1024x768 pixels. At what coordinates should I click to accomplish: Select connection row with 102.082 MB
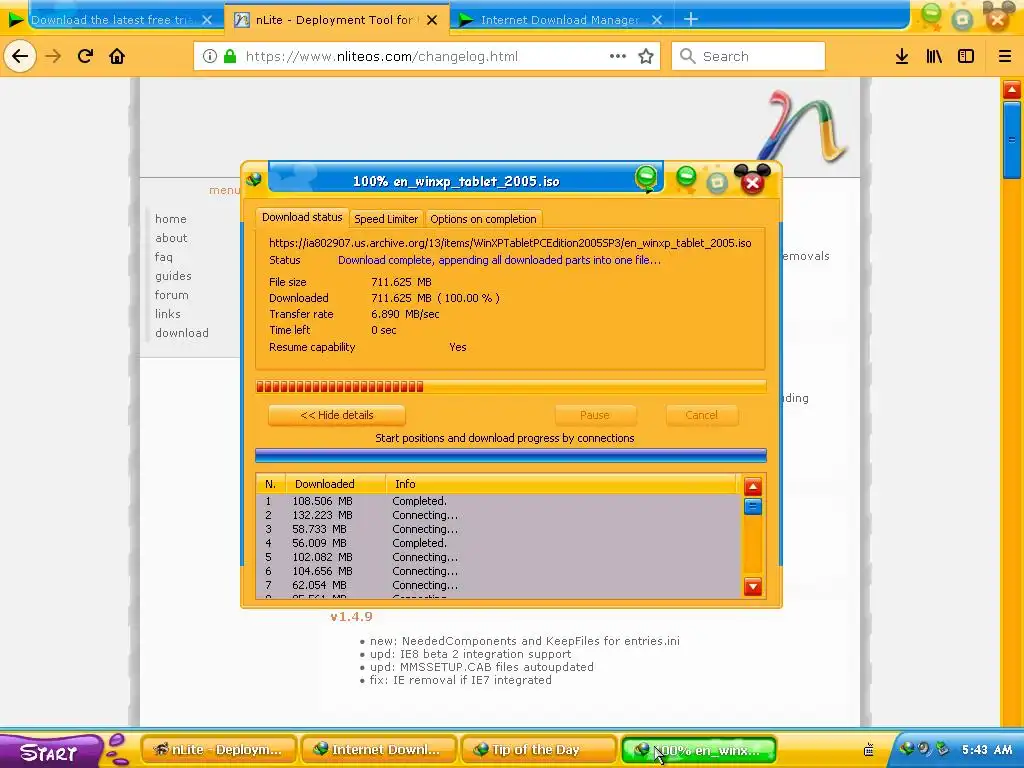click(x=498, y=558)
